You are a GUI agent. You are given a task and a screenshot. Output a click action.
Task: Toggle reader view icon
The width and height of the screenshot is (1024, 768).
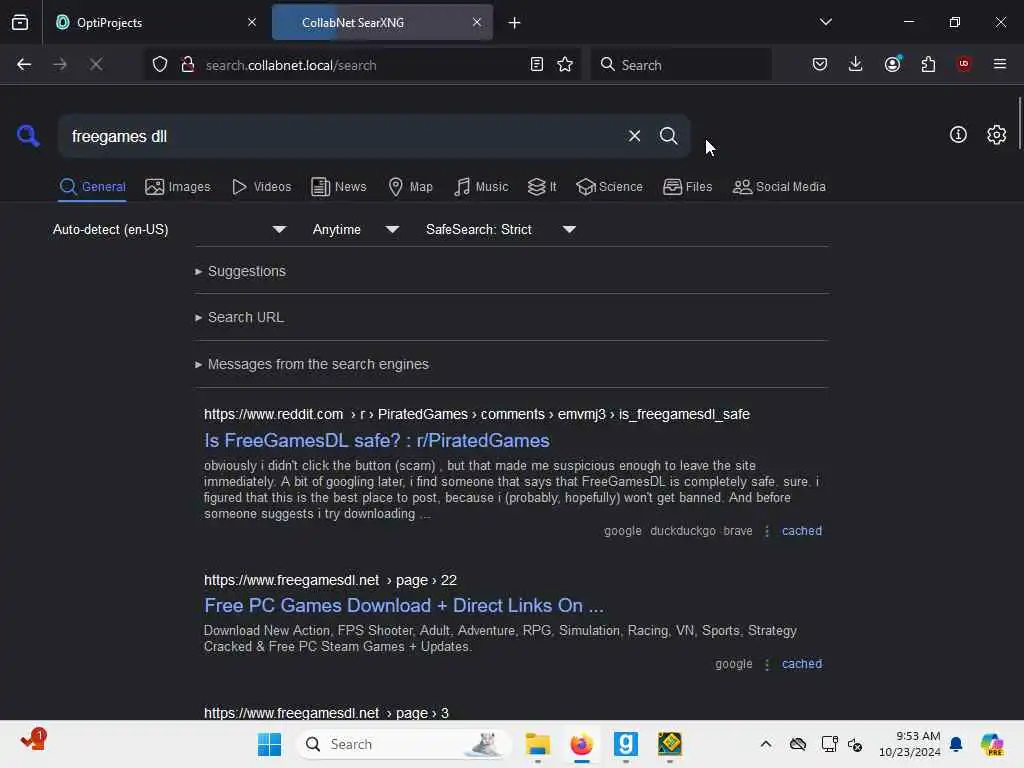[x=537, y=64]
